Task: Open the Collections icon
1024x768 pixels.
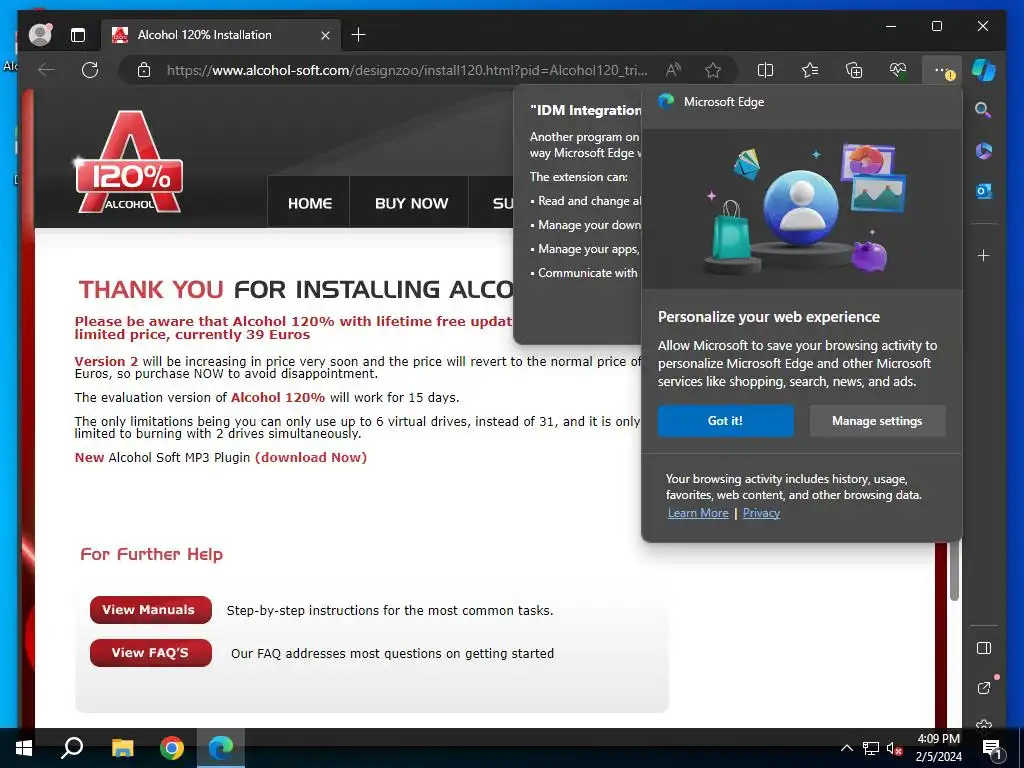Action: [x=854, y=70]
